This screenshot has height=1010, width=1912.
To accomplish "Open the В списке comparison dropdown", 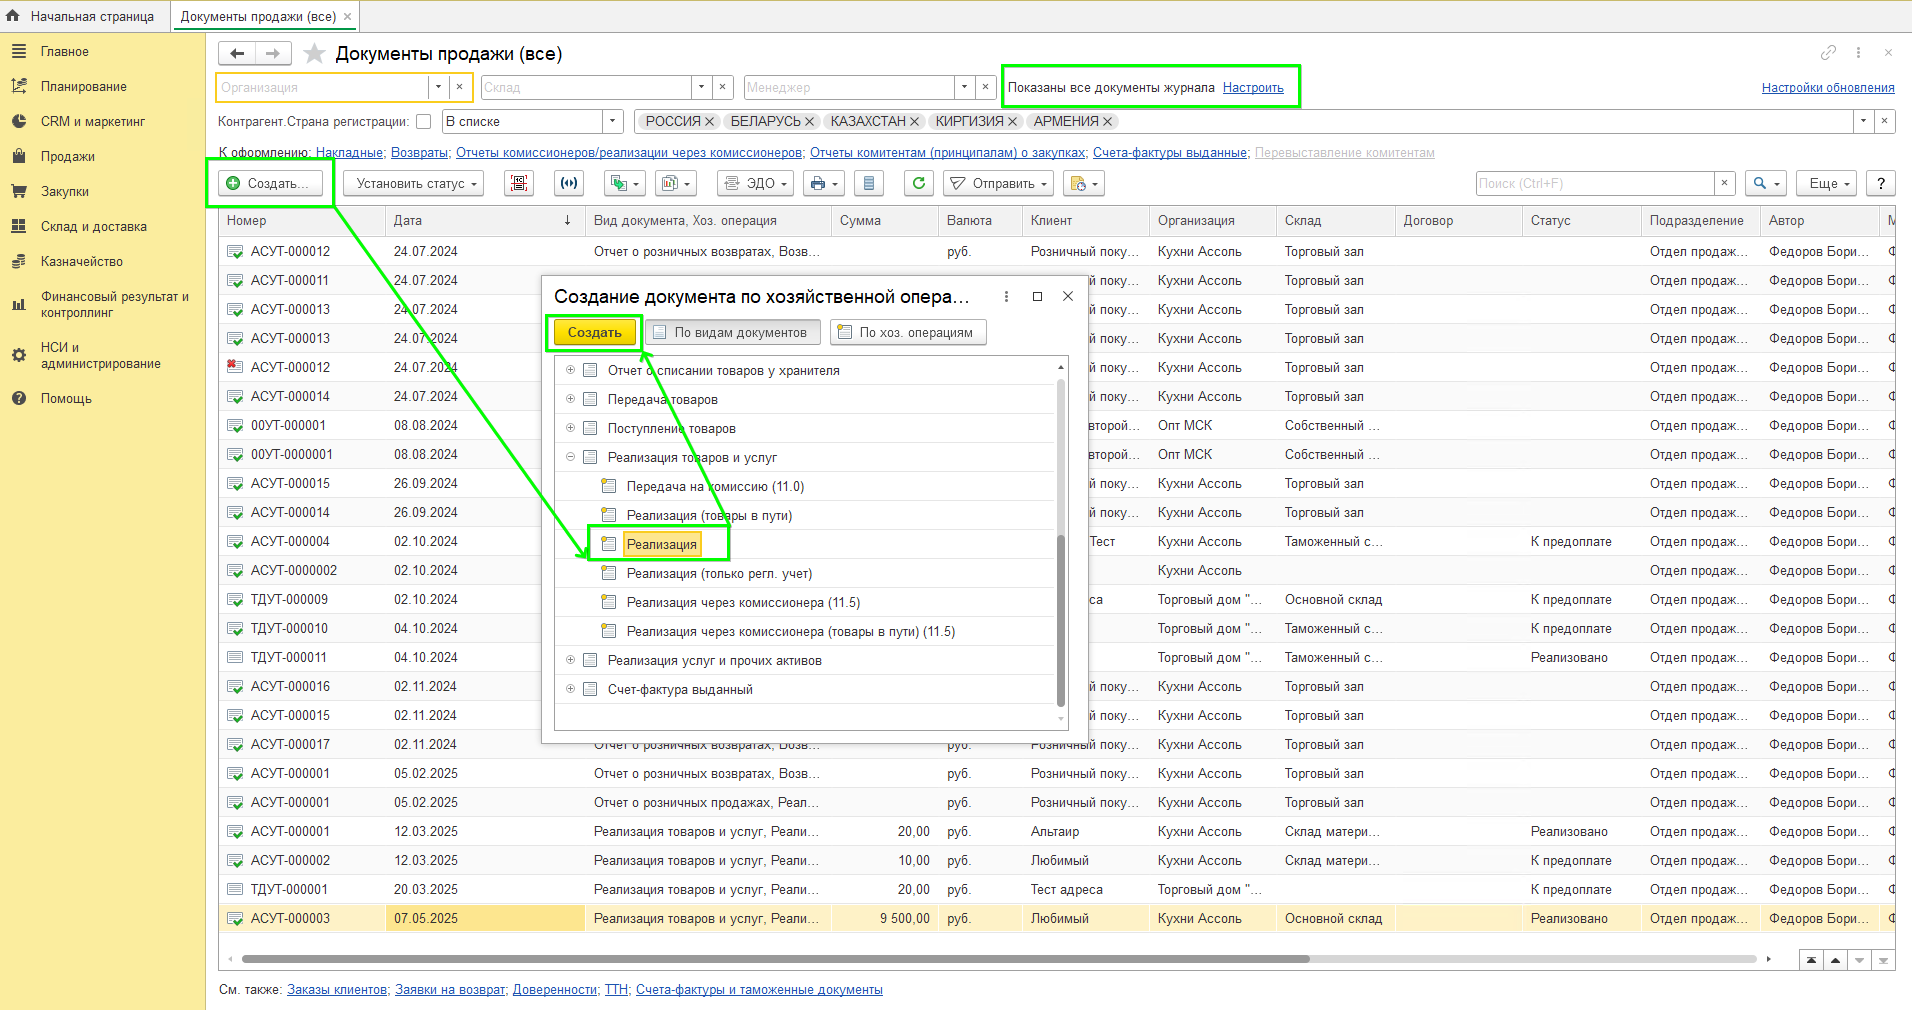I will (613, 122).
